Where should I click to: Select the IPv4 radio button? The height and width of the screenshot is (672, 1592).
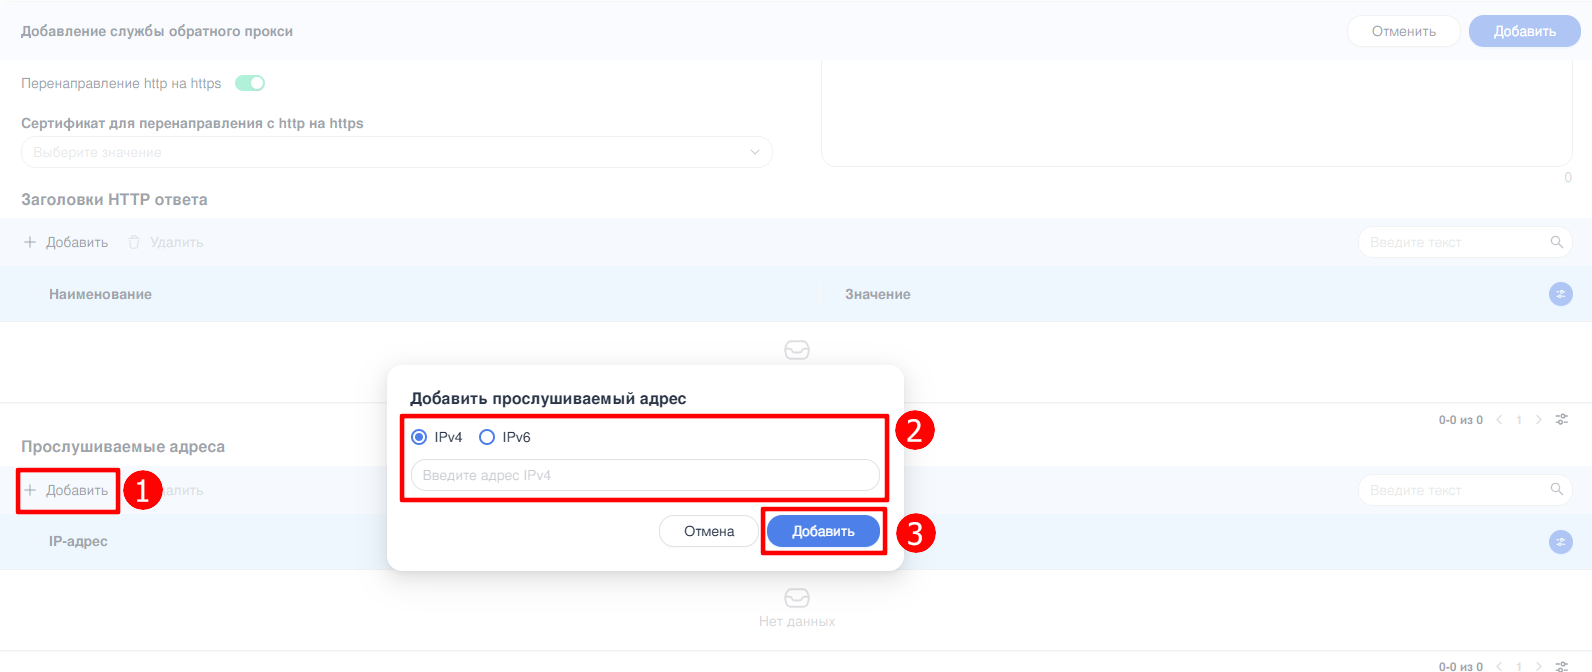(x=419, y=437)
